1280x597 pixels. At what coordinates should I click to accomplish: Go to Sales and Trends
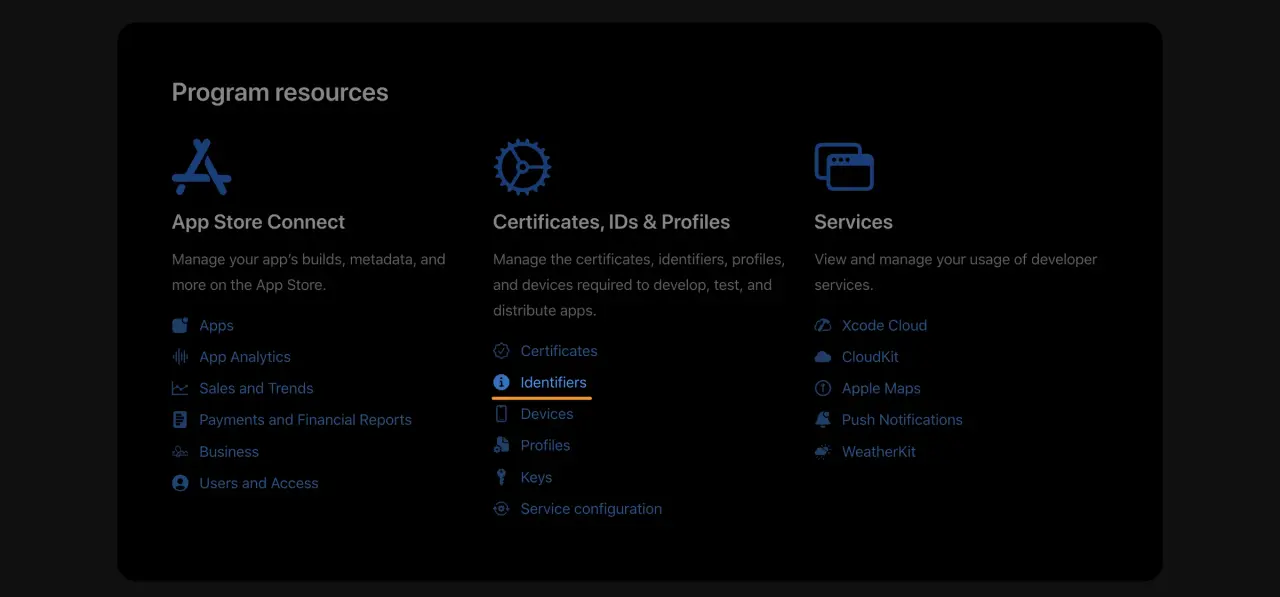pos(256,388)
